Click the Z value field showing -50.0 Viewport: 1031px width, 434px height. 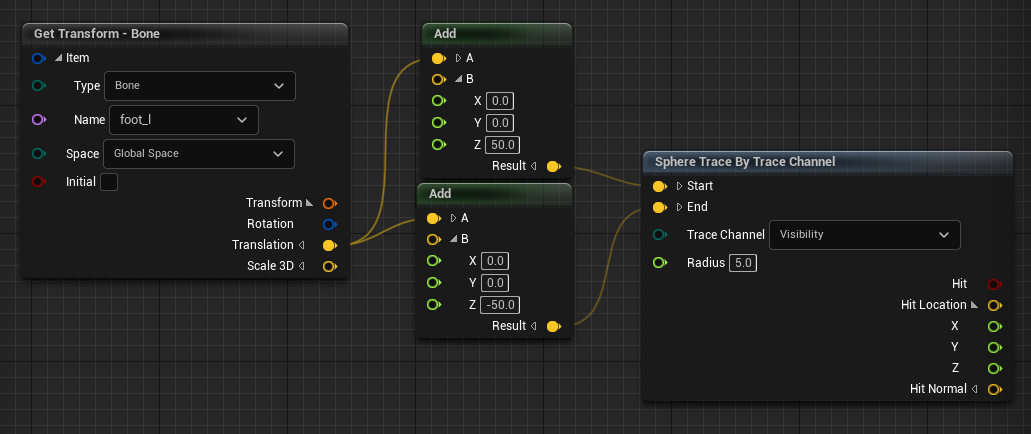click(500, 305)
